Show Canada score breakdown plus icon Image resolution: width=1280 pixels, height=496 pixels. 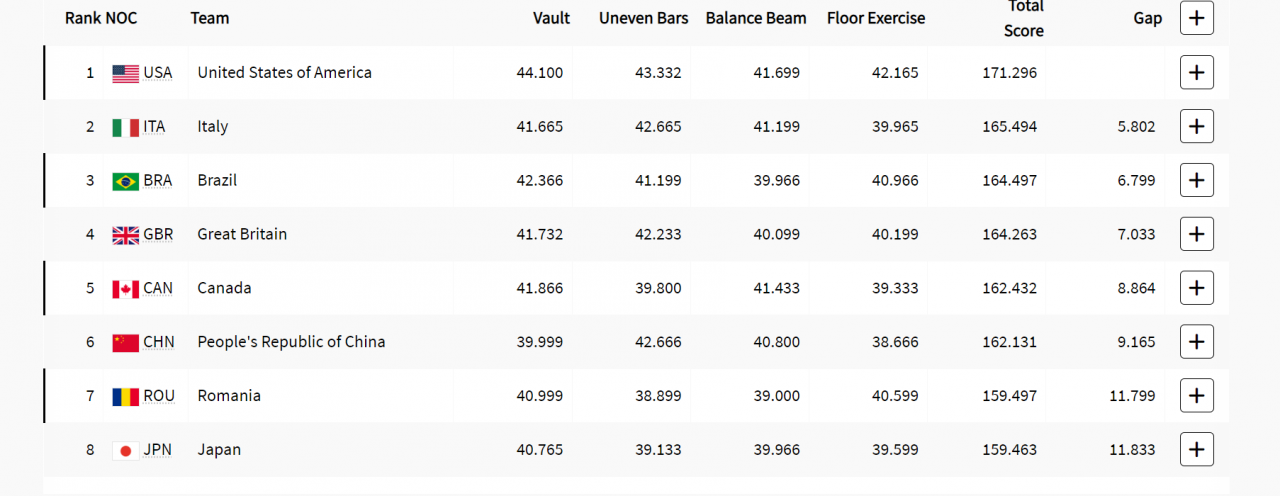click(1197, 288)
